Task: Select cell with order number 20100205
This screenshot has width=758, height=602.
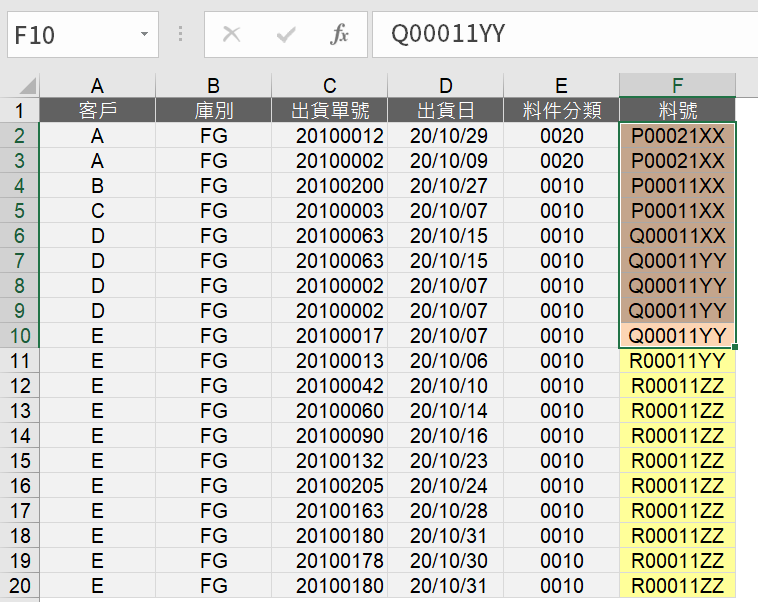Action: click(x=329, y=485)
